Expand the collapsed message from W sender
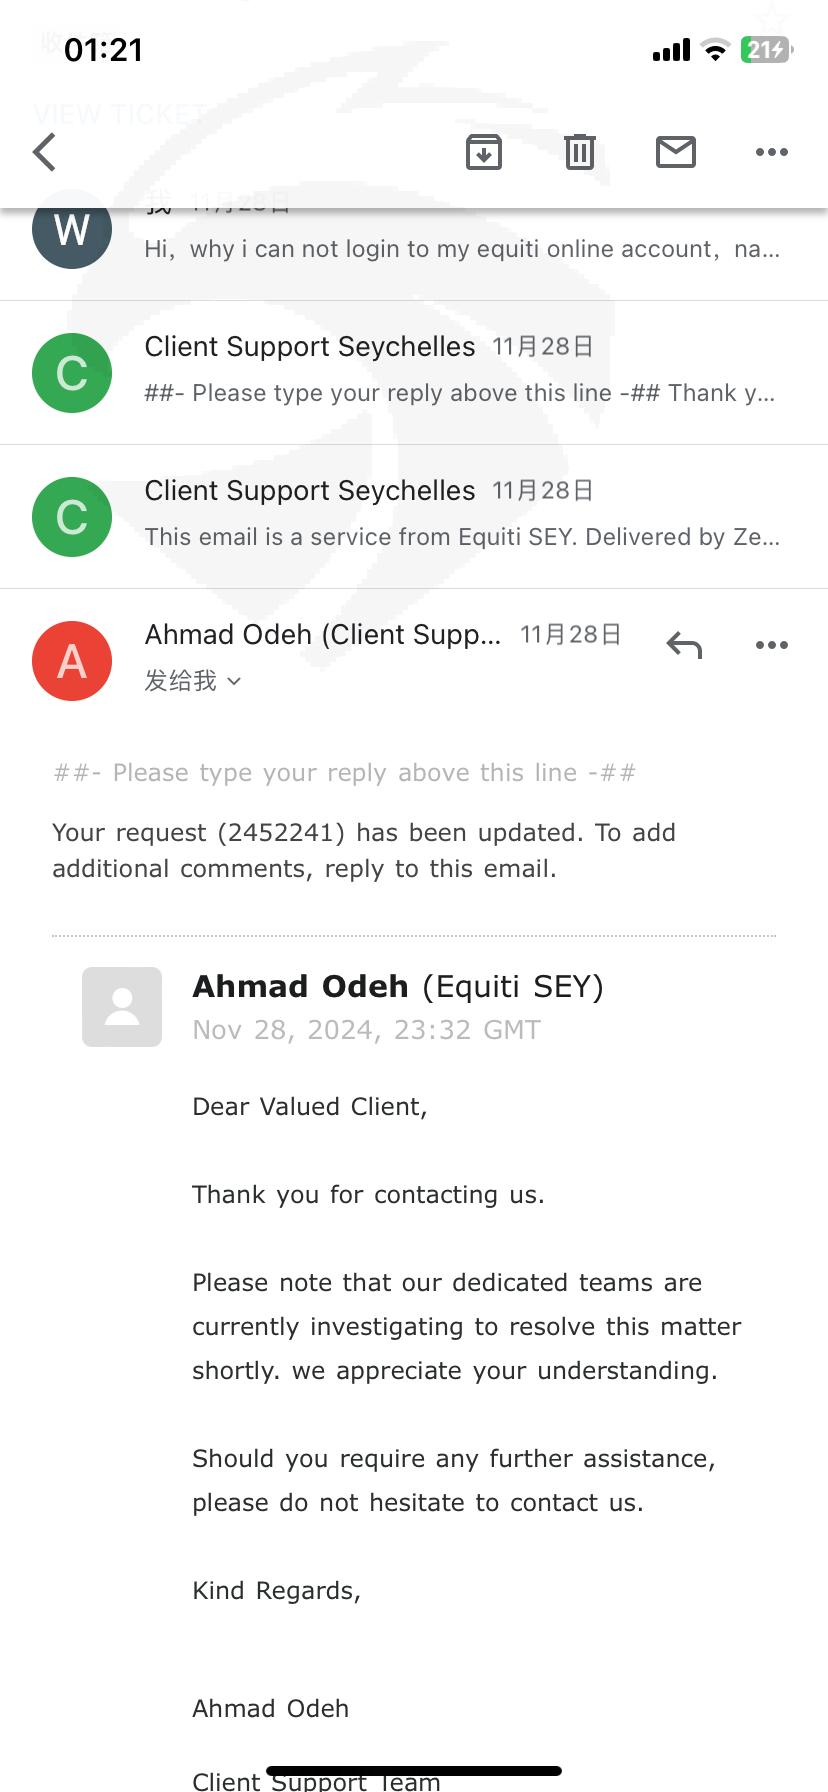Screen dimensions: 828x1792 coord(414,250)
